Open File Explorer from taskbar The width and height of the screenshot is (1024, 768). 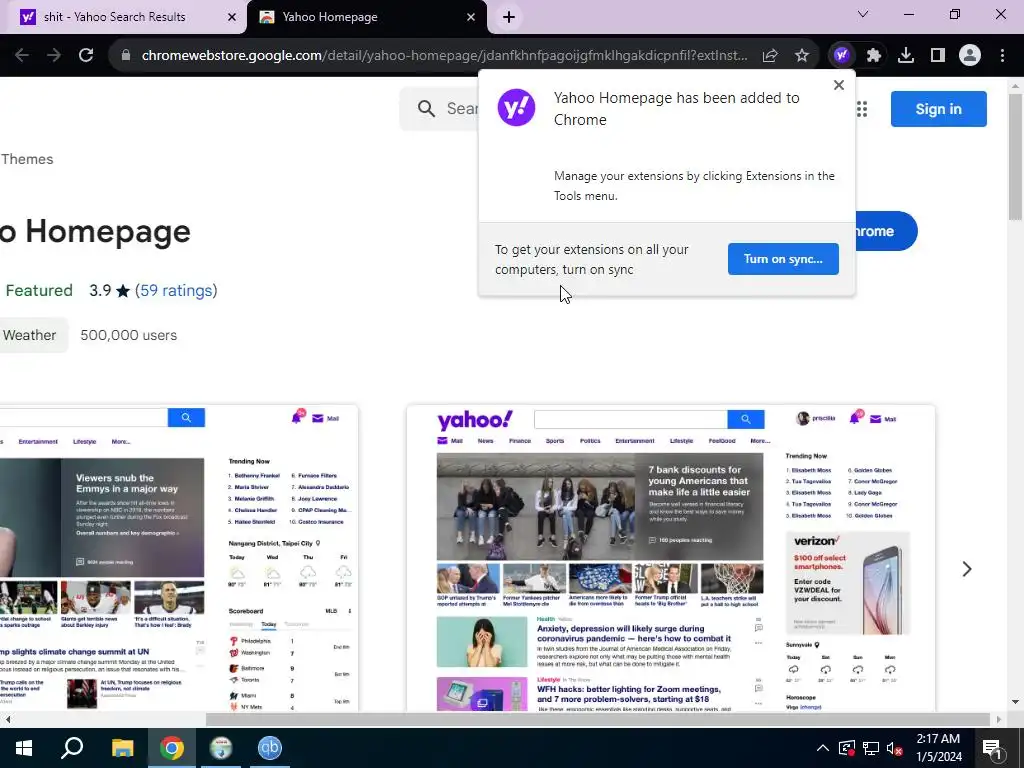click(x=122, y=748)
